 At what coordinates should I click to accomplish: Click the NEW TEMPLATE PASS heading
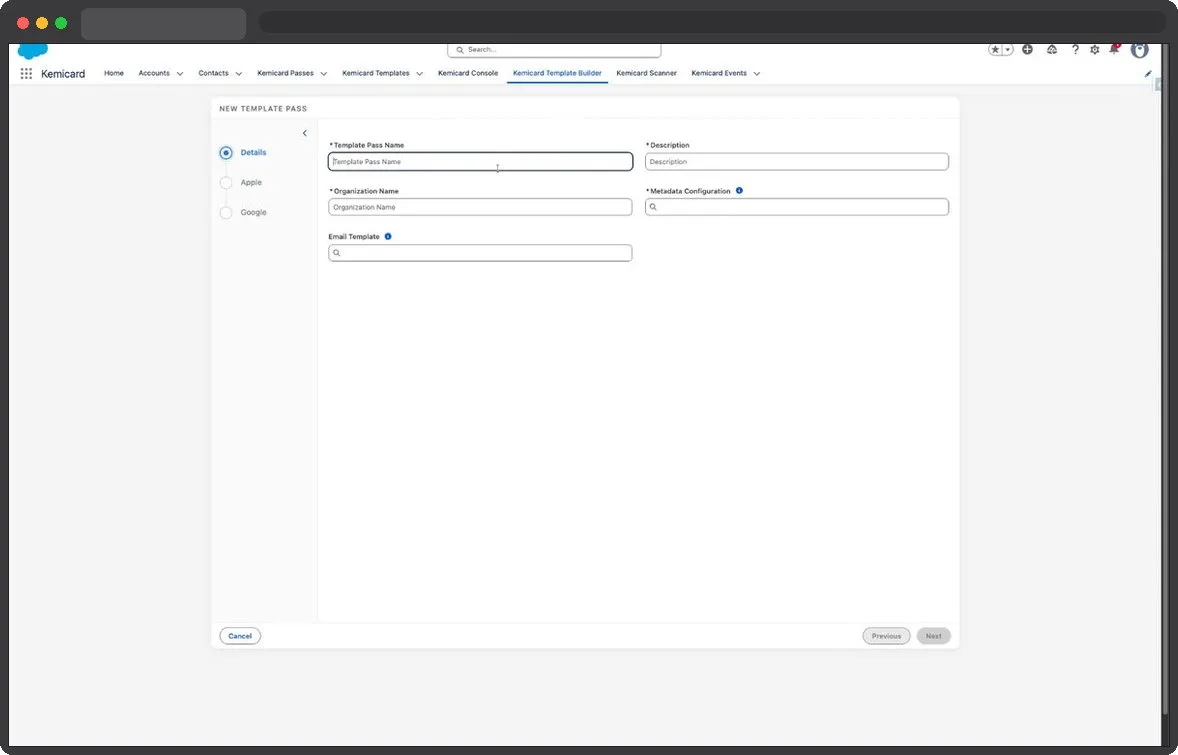(x=263, y=109)
